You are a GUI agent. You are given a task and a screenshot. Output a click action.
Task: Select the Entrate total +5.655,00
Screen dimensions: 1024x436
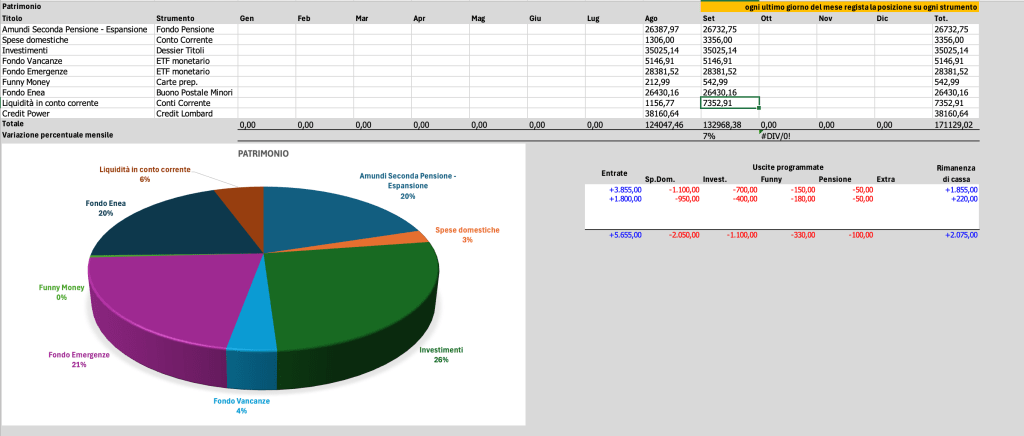625,235
